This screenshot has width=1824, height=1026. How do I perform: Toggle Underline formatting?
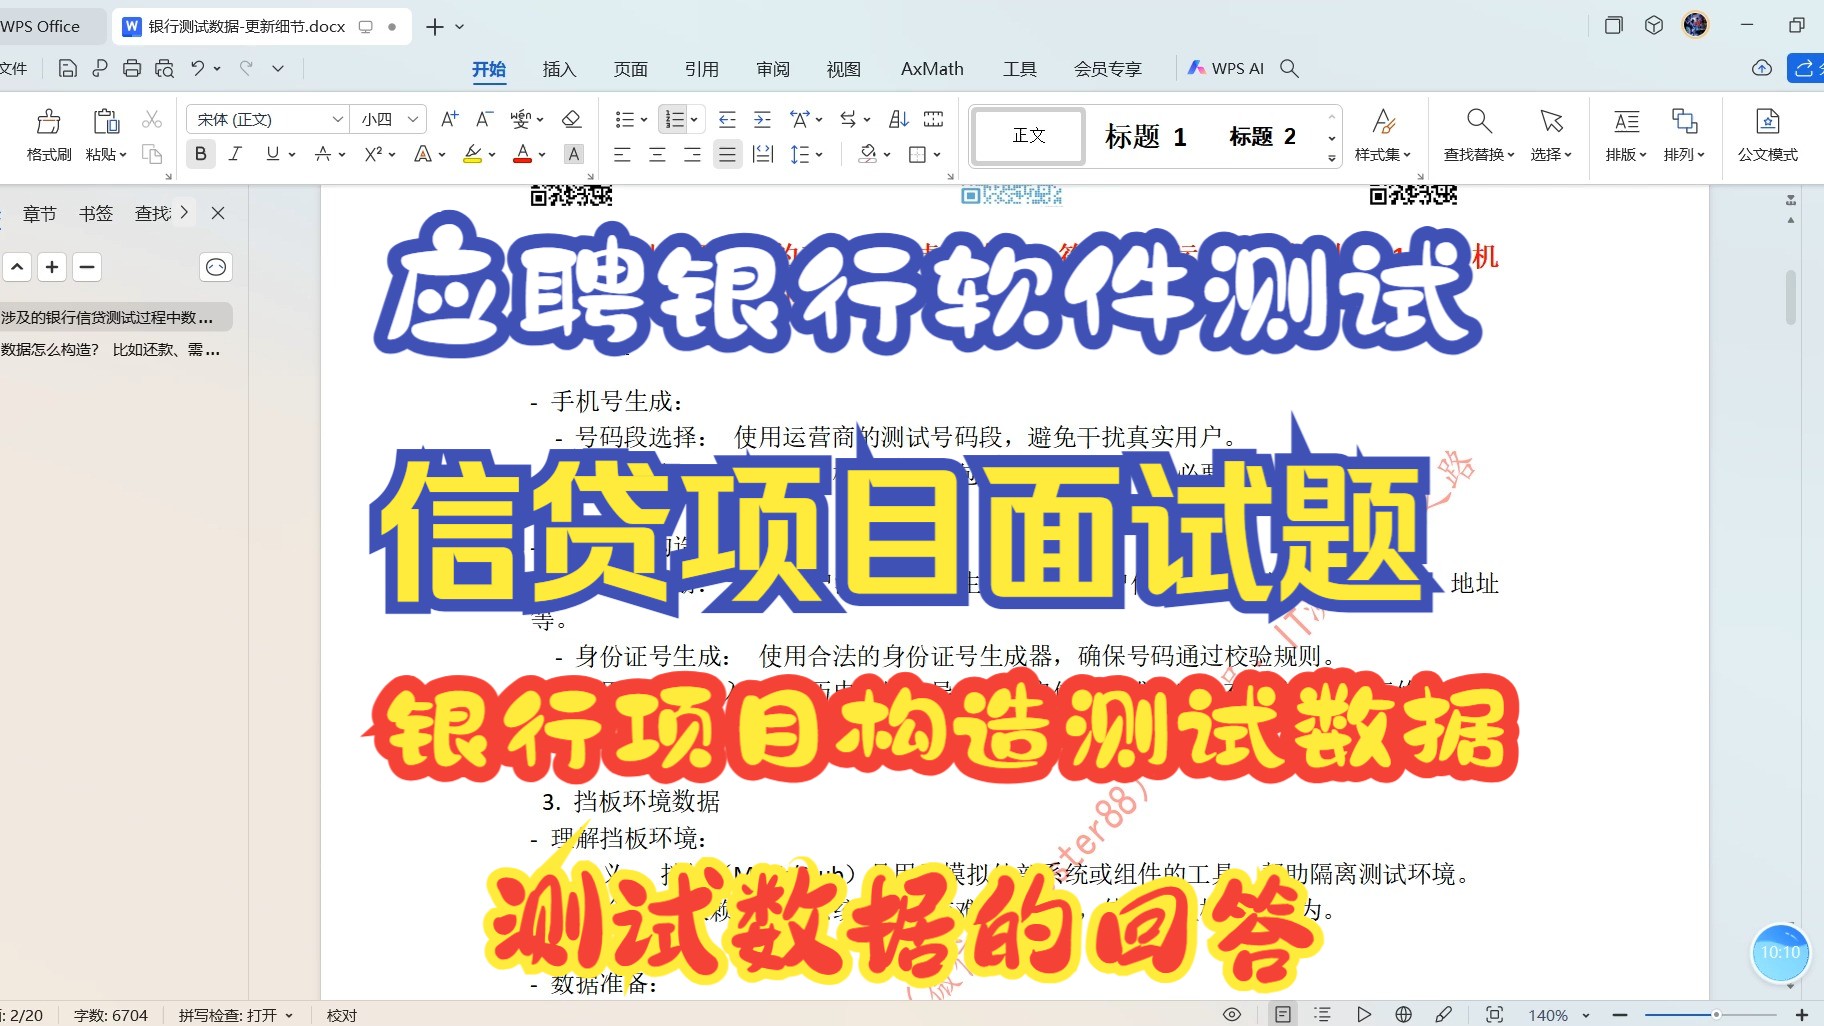[x=272, y=154]
